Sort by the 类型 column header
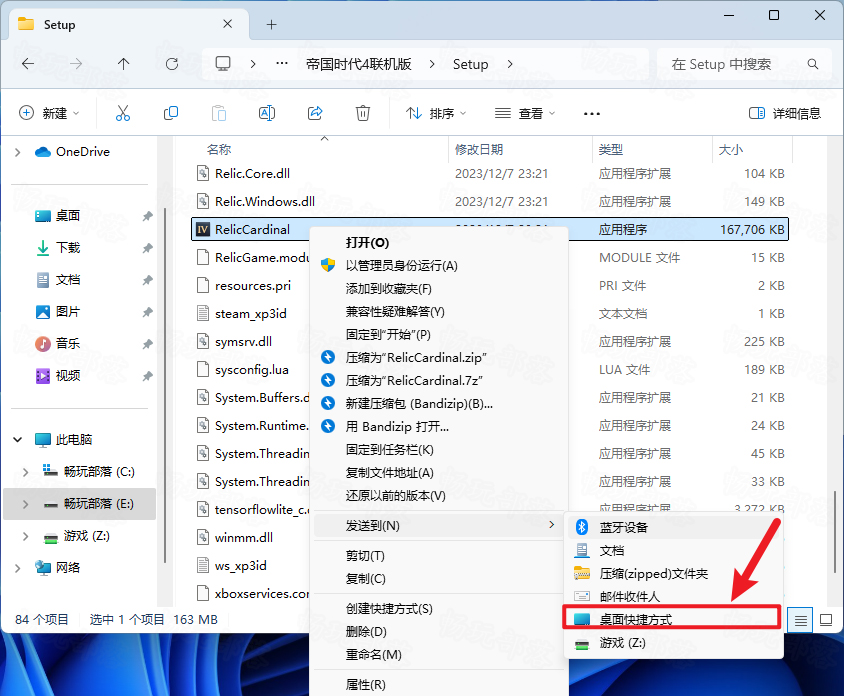This screenshot has height=696, width=844. 610,150
